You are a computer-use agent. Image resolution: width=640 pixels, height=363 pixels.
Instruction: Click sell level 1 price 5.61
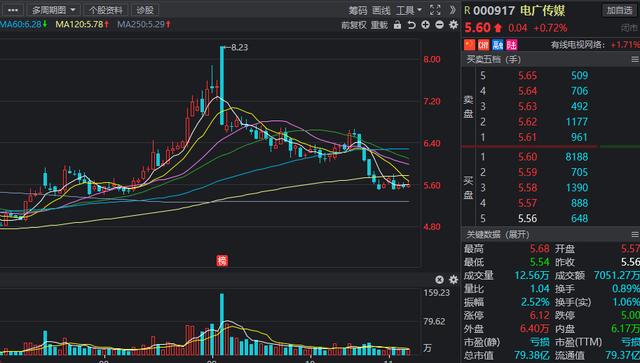(x=527, y=137)
